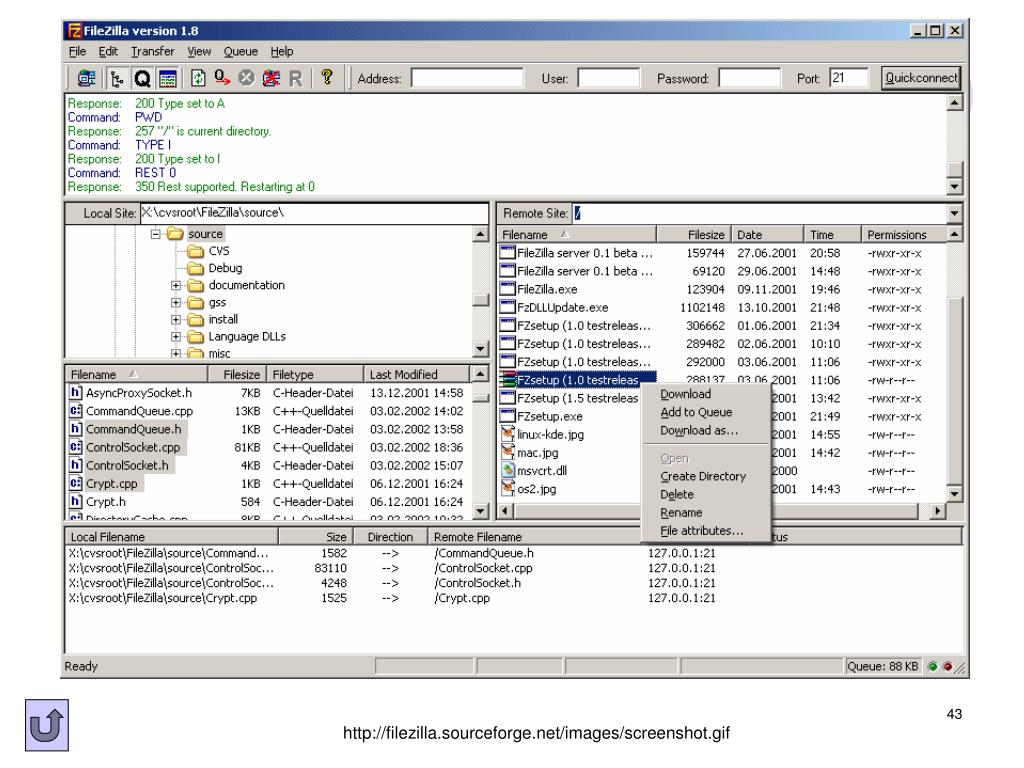Select queue row for /Crypt.cpp
Image resolution: width=1024 pixels, height=768 pixels.
(392, 598)
